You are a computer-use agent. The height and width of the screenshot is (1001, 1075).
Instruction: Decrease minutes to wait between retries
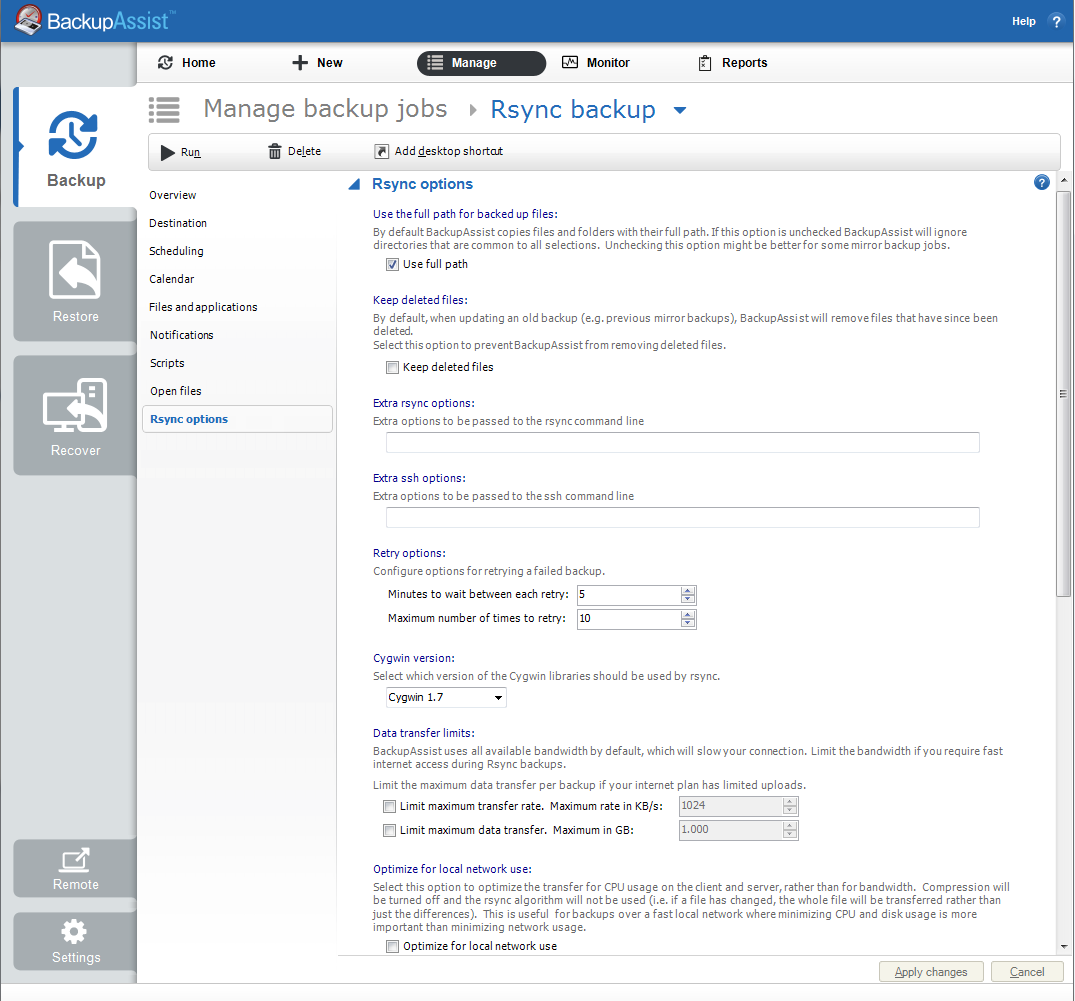click(x=688, y=599)
